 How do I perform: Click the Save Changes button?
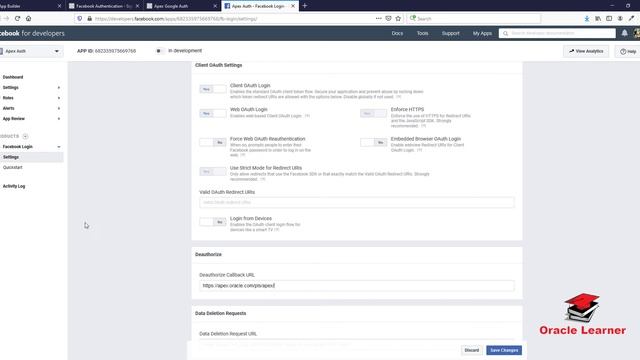[504, 350]
